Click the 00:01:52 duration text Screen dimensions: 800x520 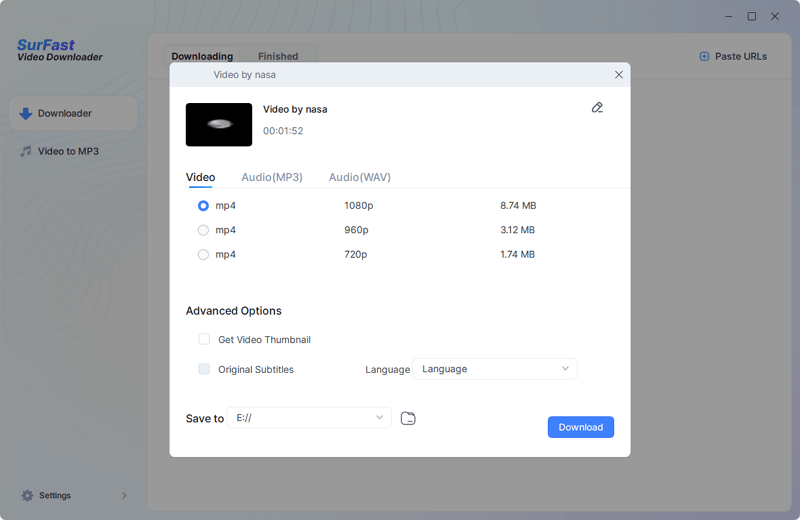pyautogui.click(x=283, y=131)
